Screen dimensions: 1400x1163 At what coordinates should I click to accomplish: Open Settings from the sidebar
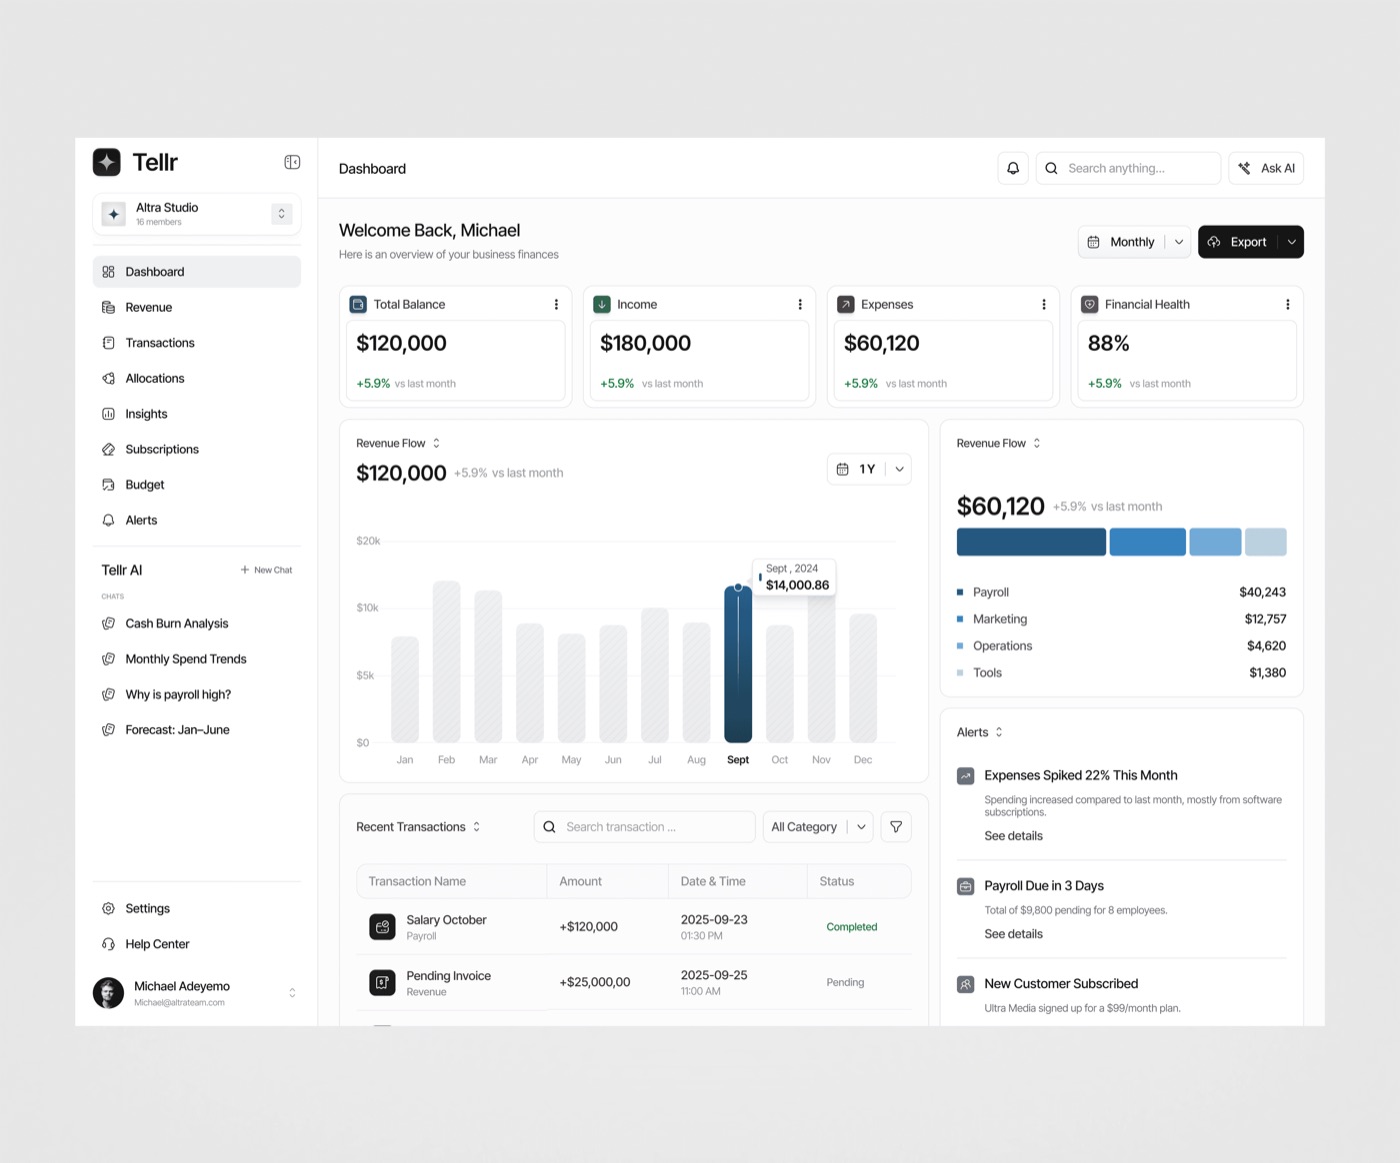197,908
